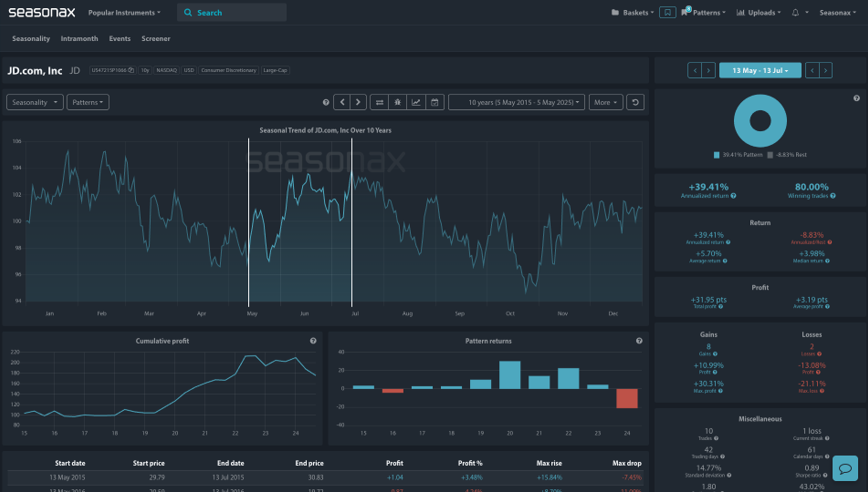Image resolution: width=868 pixels, height=493 pixels.
Task: Click info icon next to Average profit
Action: click(x=827, y=307)
